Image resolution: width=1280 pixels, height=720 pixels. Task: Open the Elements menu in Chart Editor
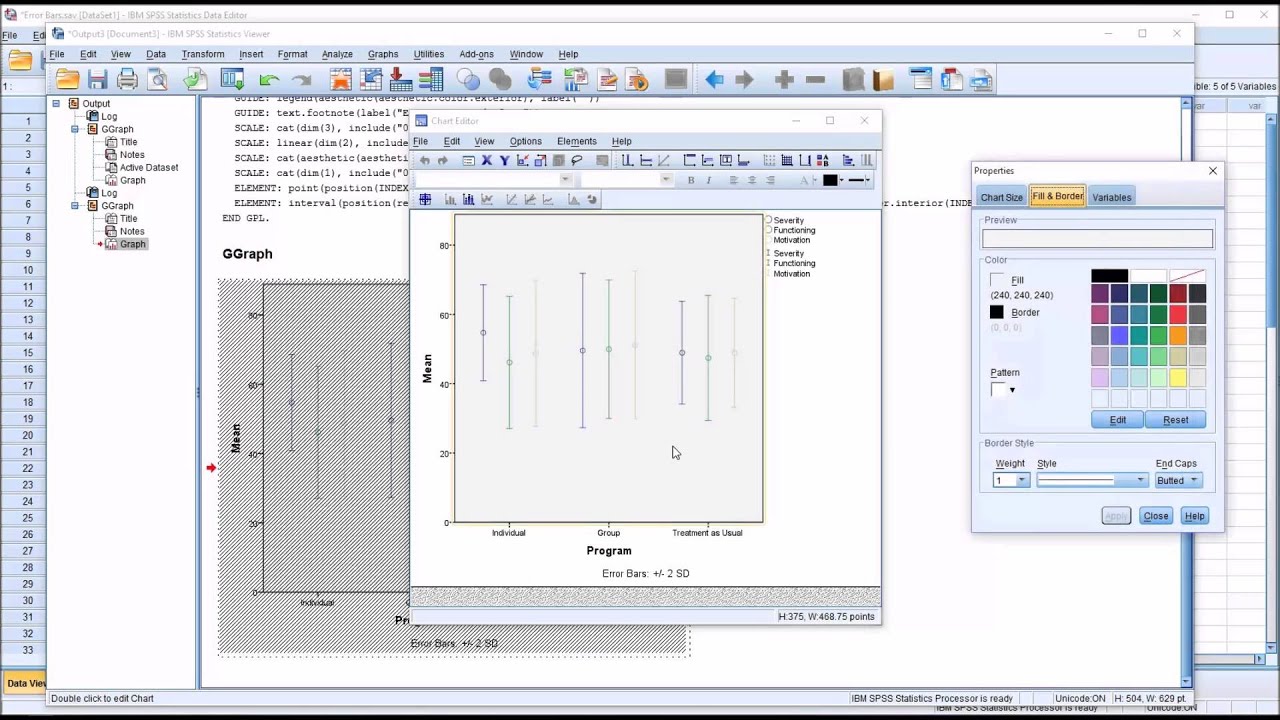(x=577, y=142)
